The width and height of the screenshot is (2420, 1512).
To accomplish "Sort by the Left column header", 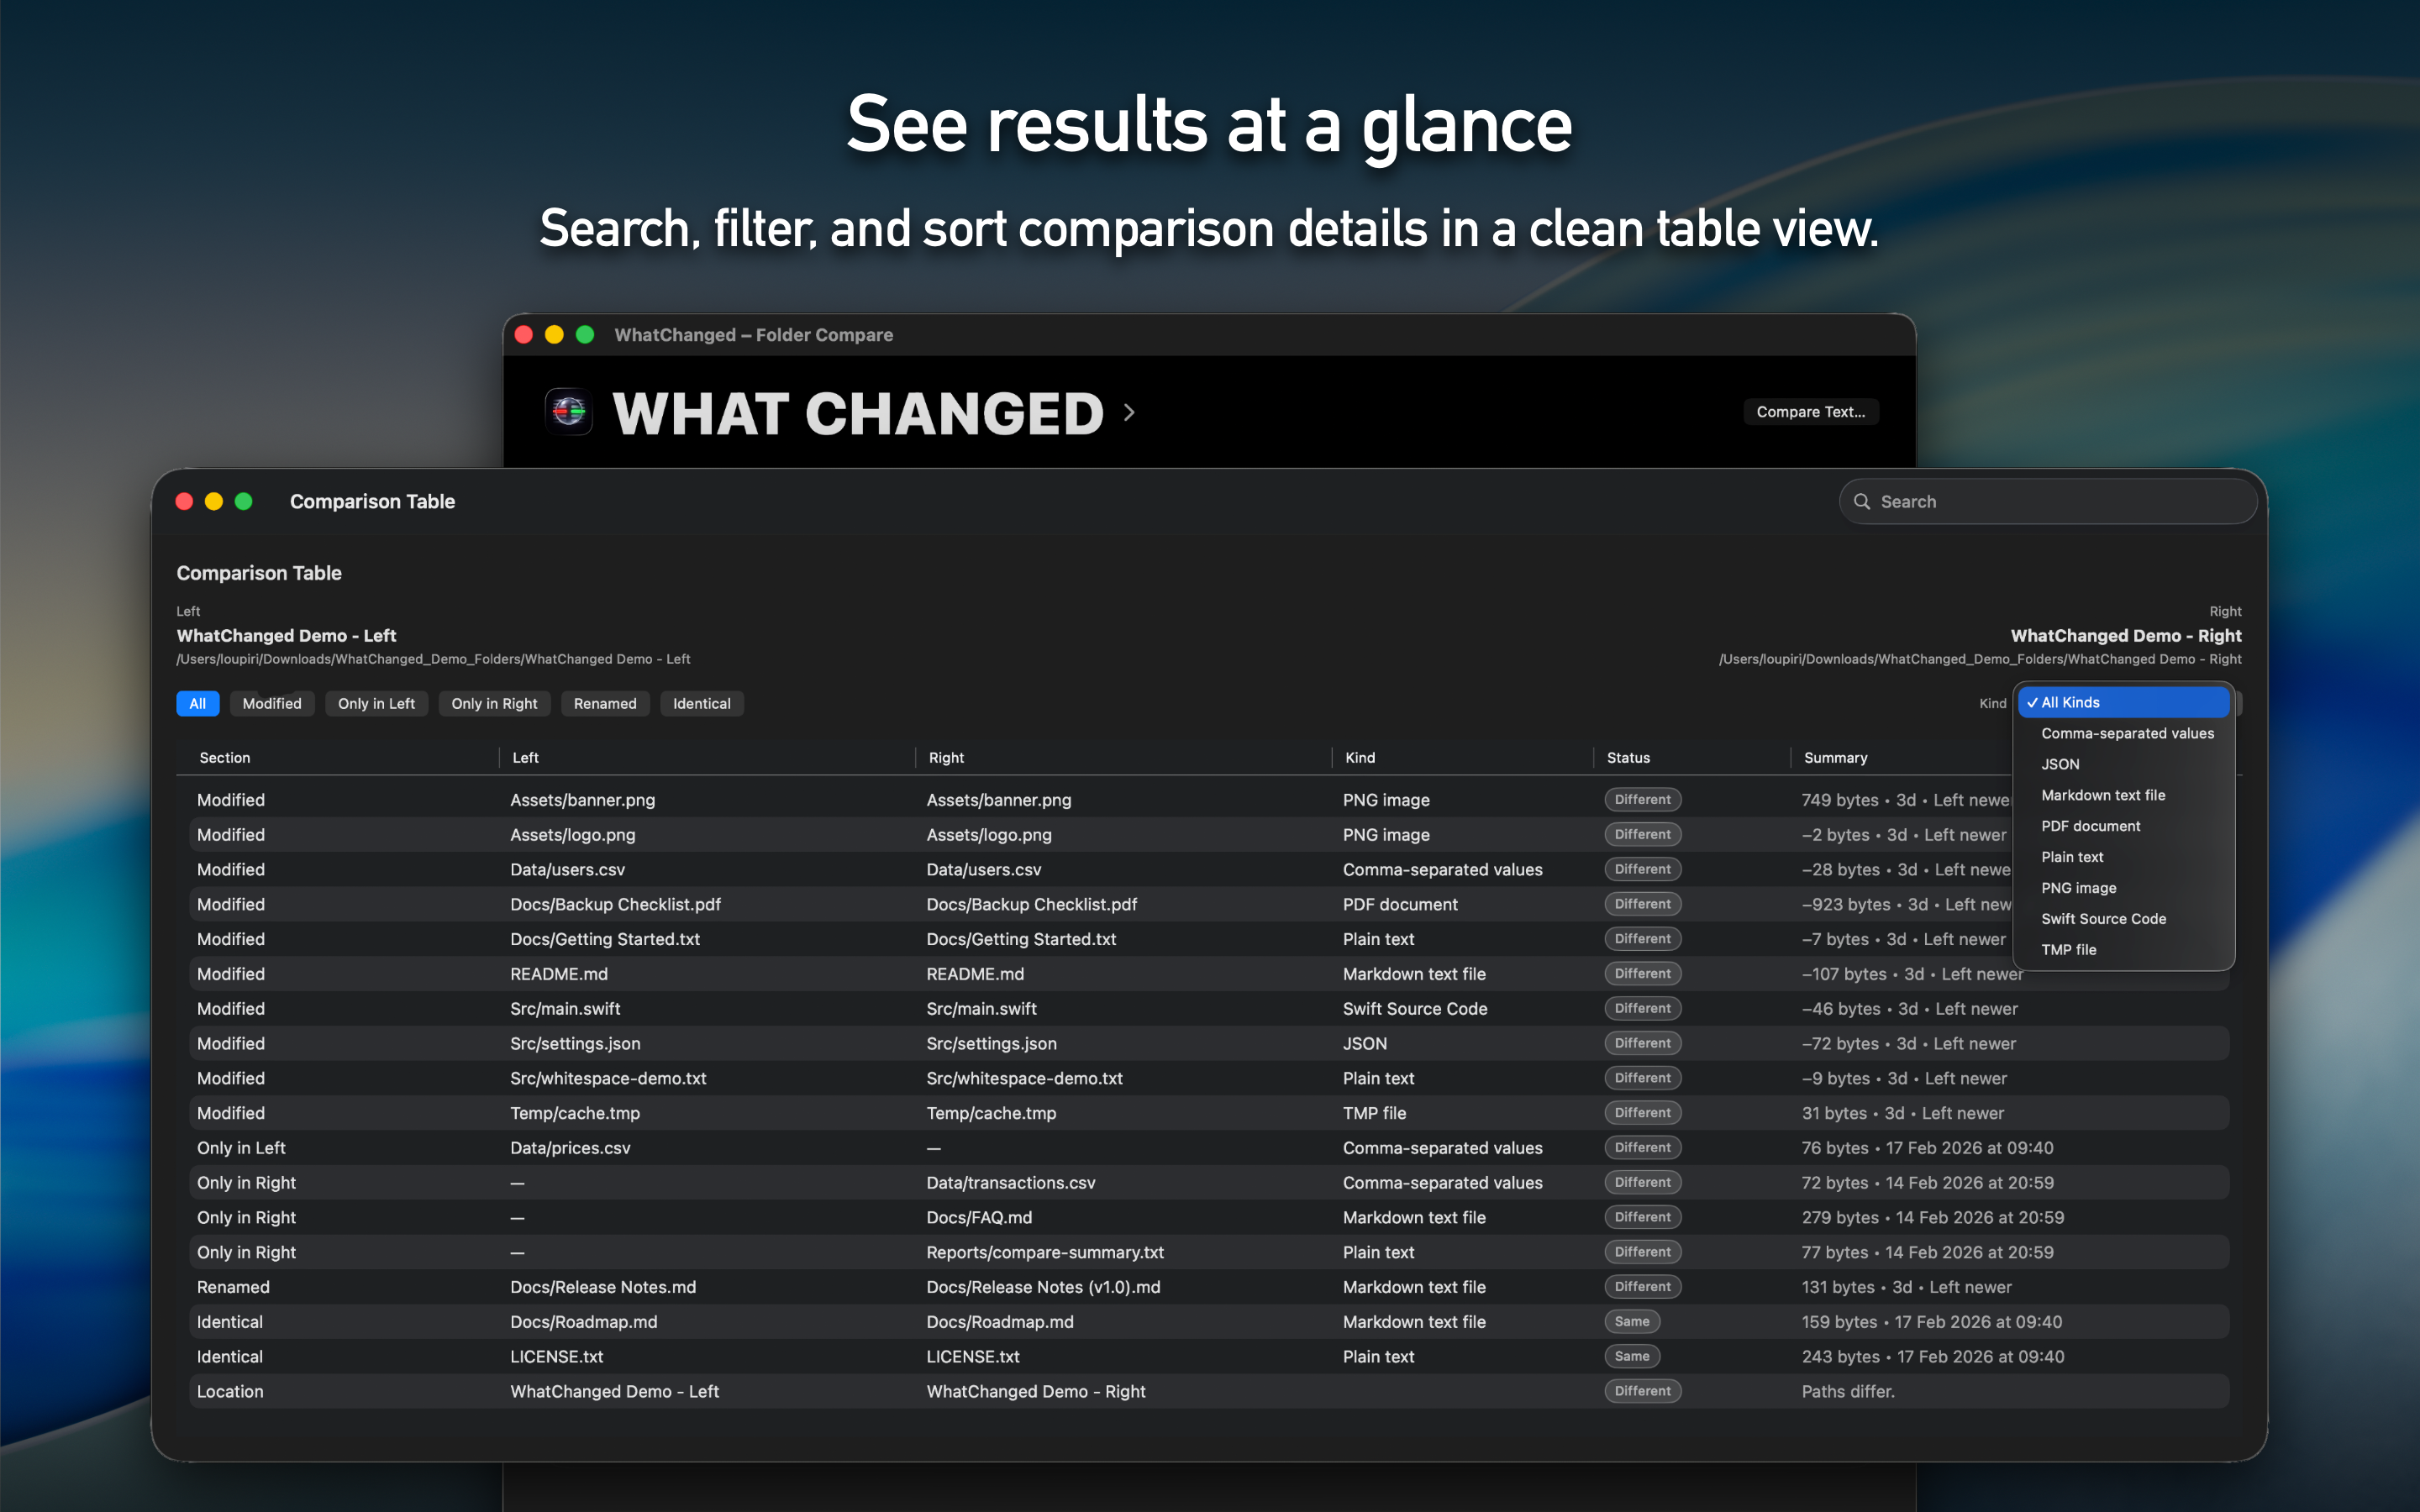I will click(x=525, y=757).
